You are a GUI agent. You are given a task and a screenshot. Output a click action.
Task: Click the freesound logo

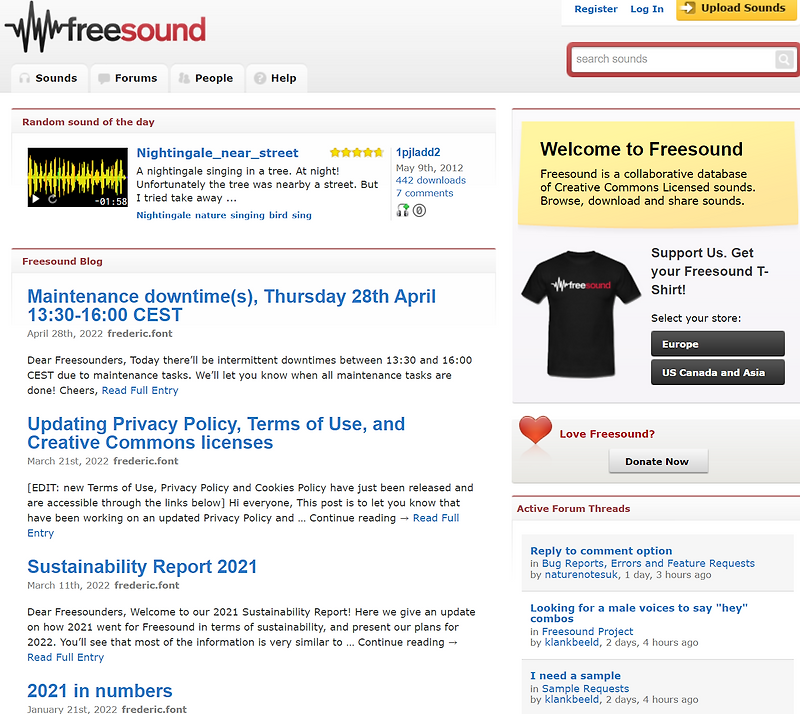point(106,28)
